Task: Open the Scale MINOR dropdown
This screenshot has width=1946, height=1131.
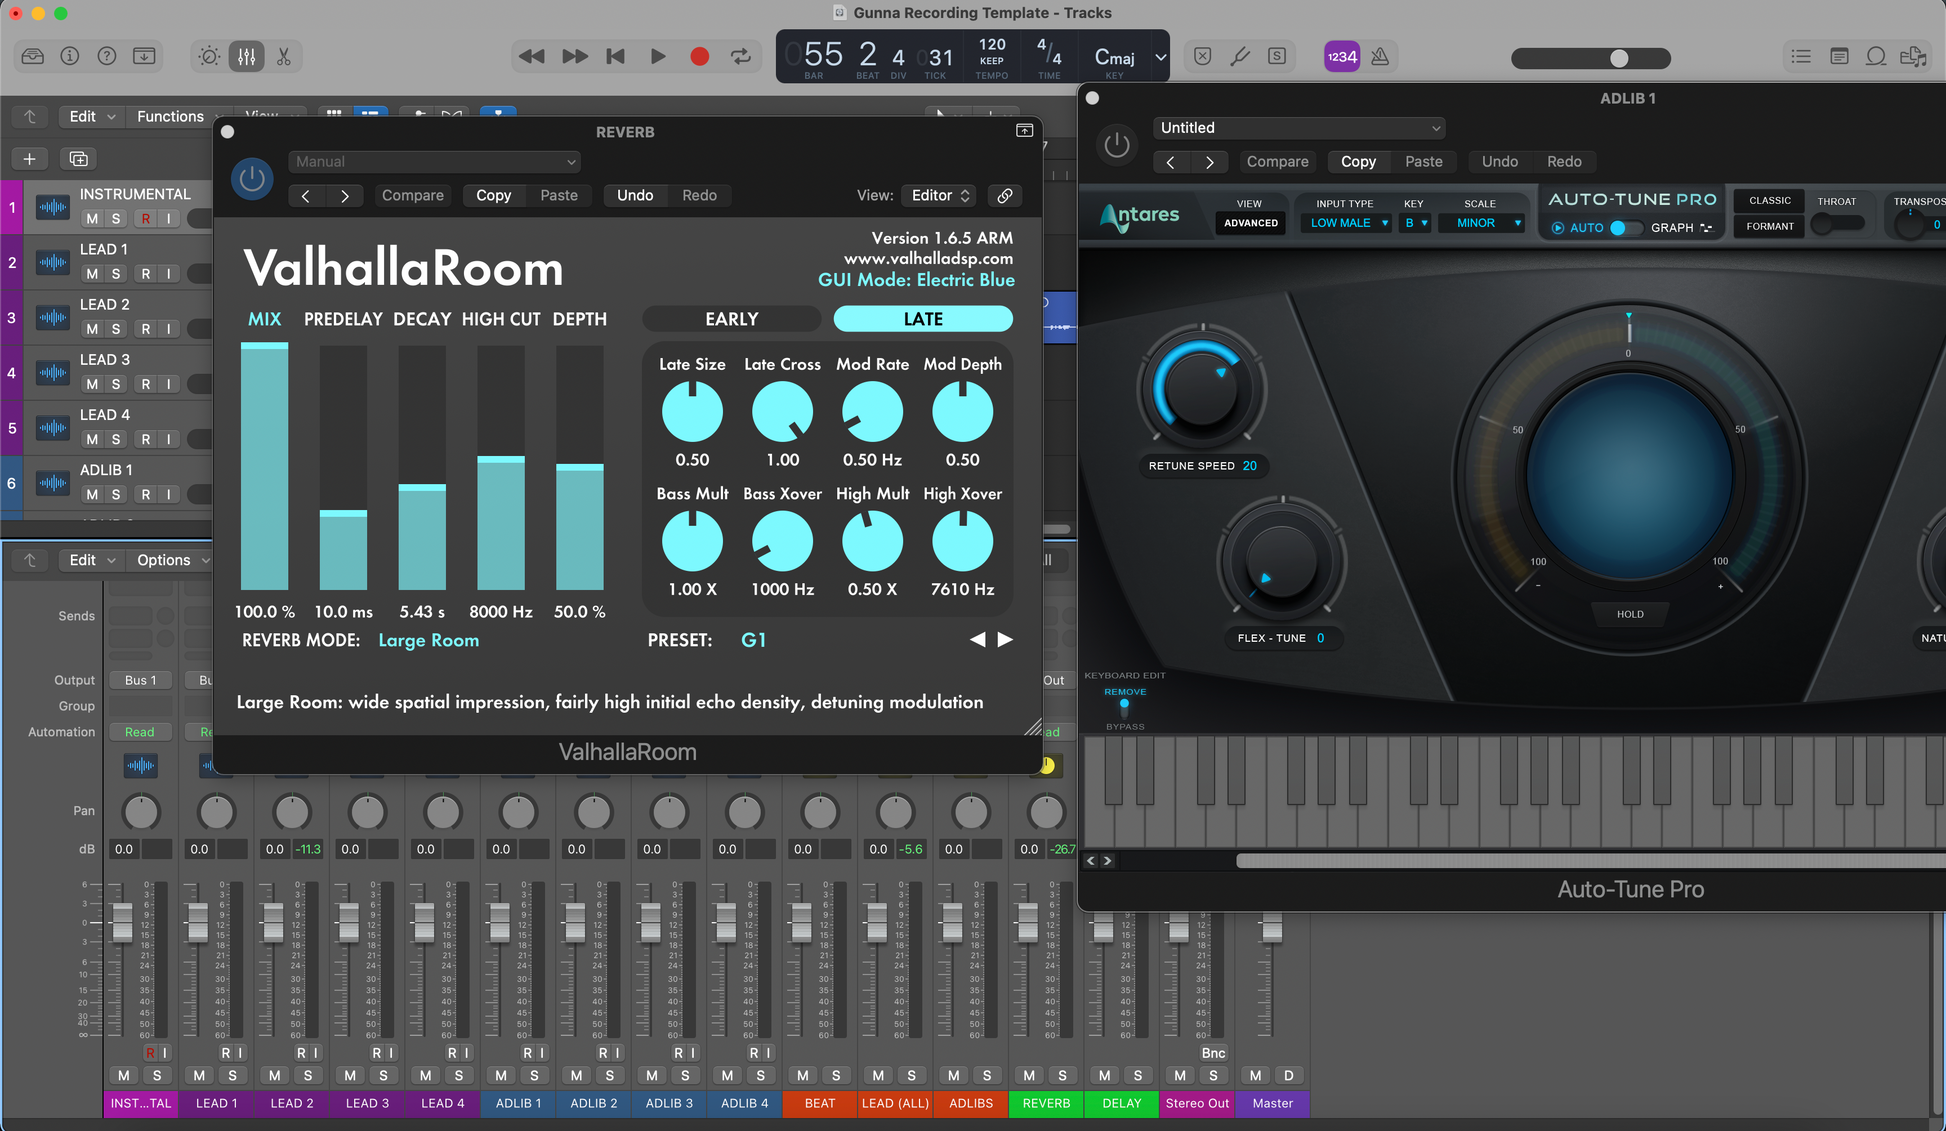Action: (1483, 223)
